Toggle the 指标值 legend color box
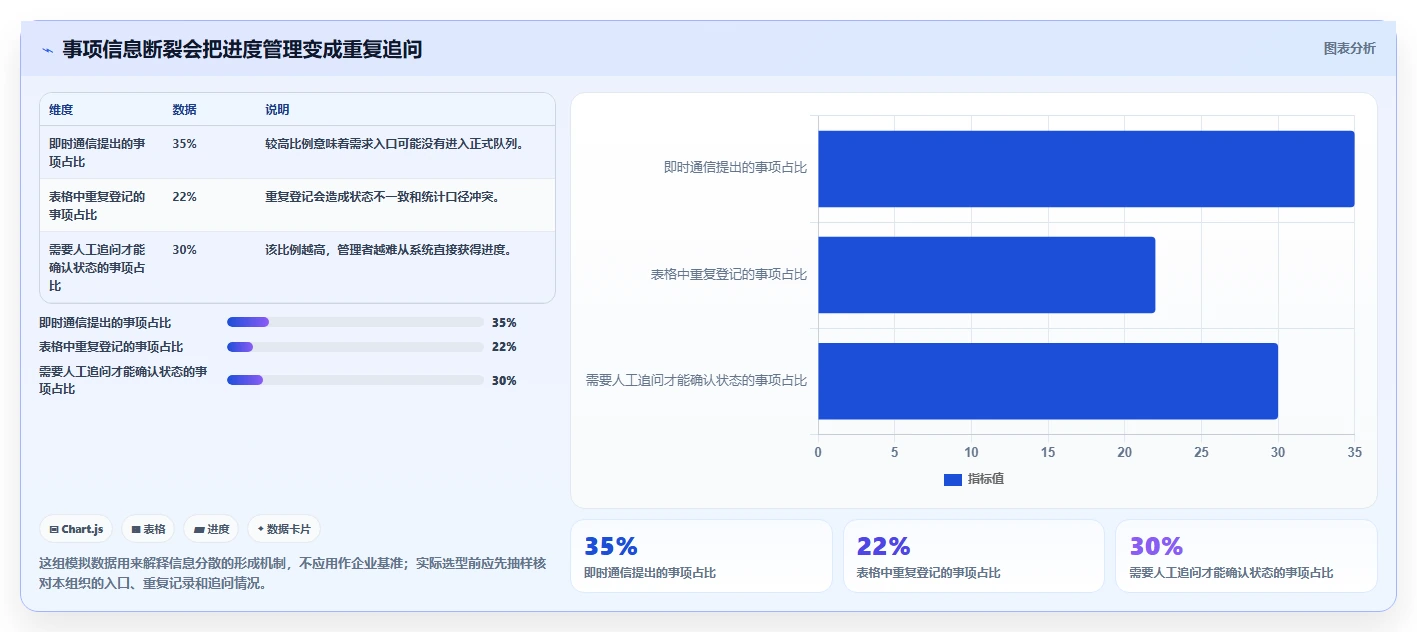 click(x=953, y=480)
